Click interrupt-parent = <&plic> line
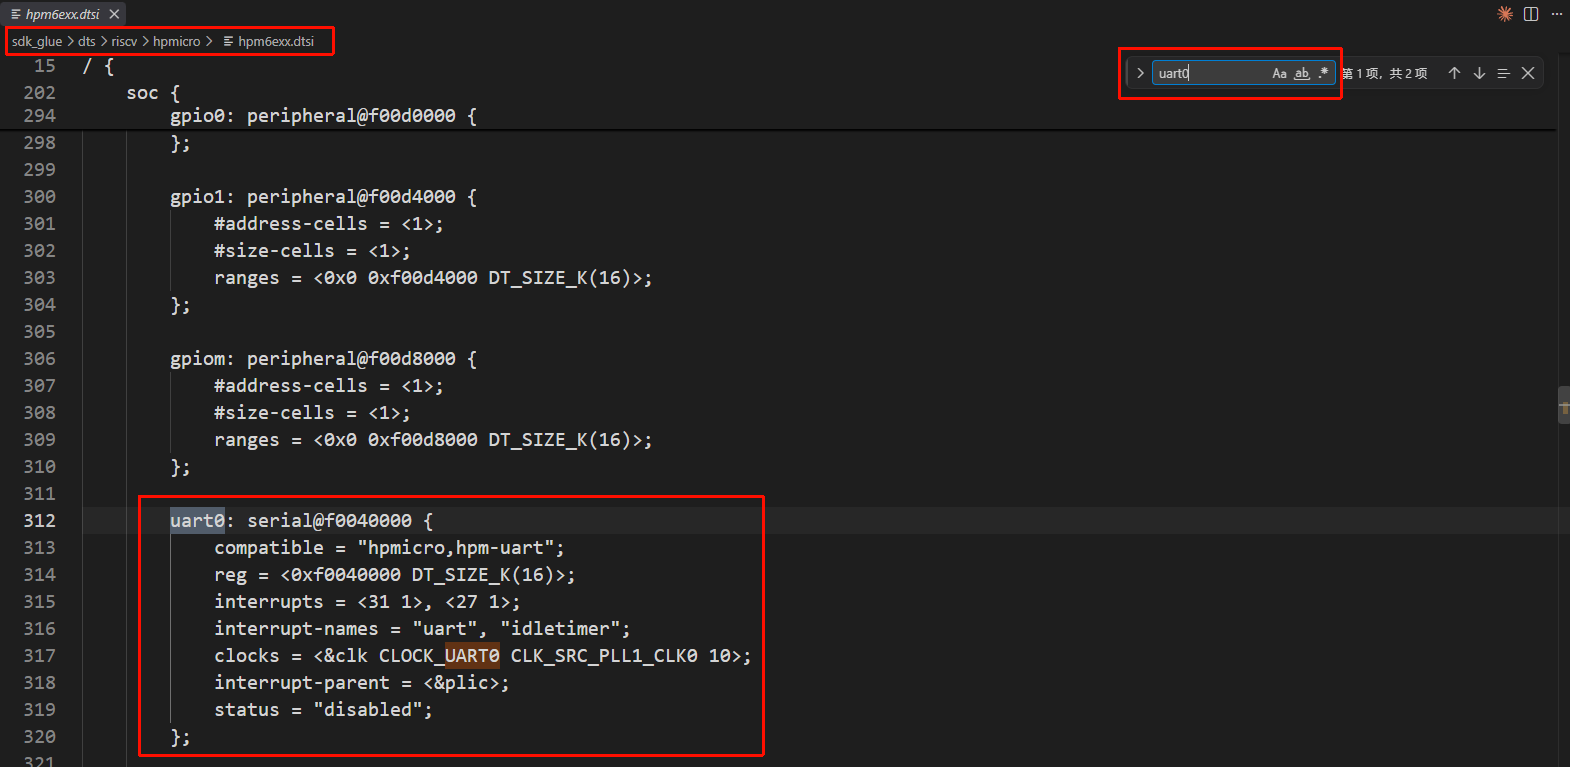Viewport: 1570px width, 767px height. pos(361,683)
